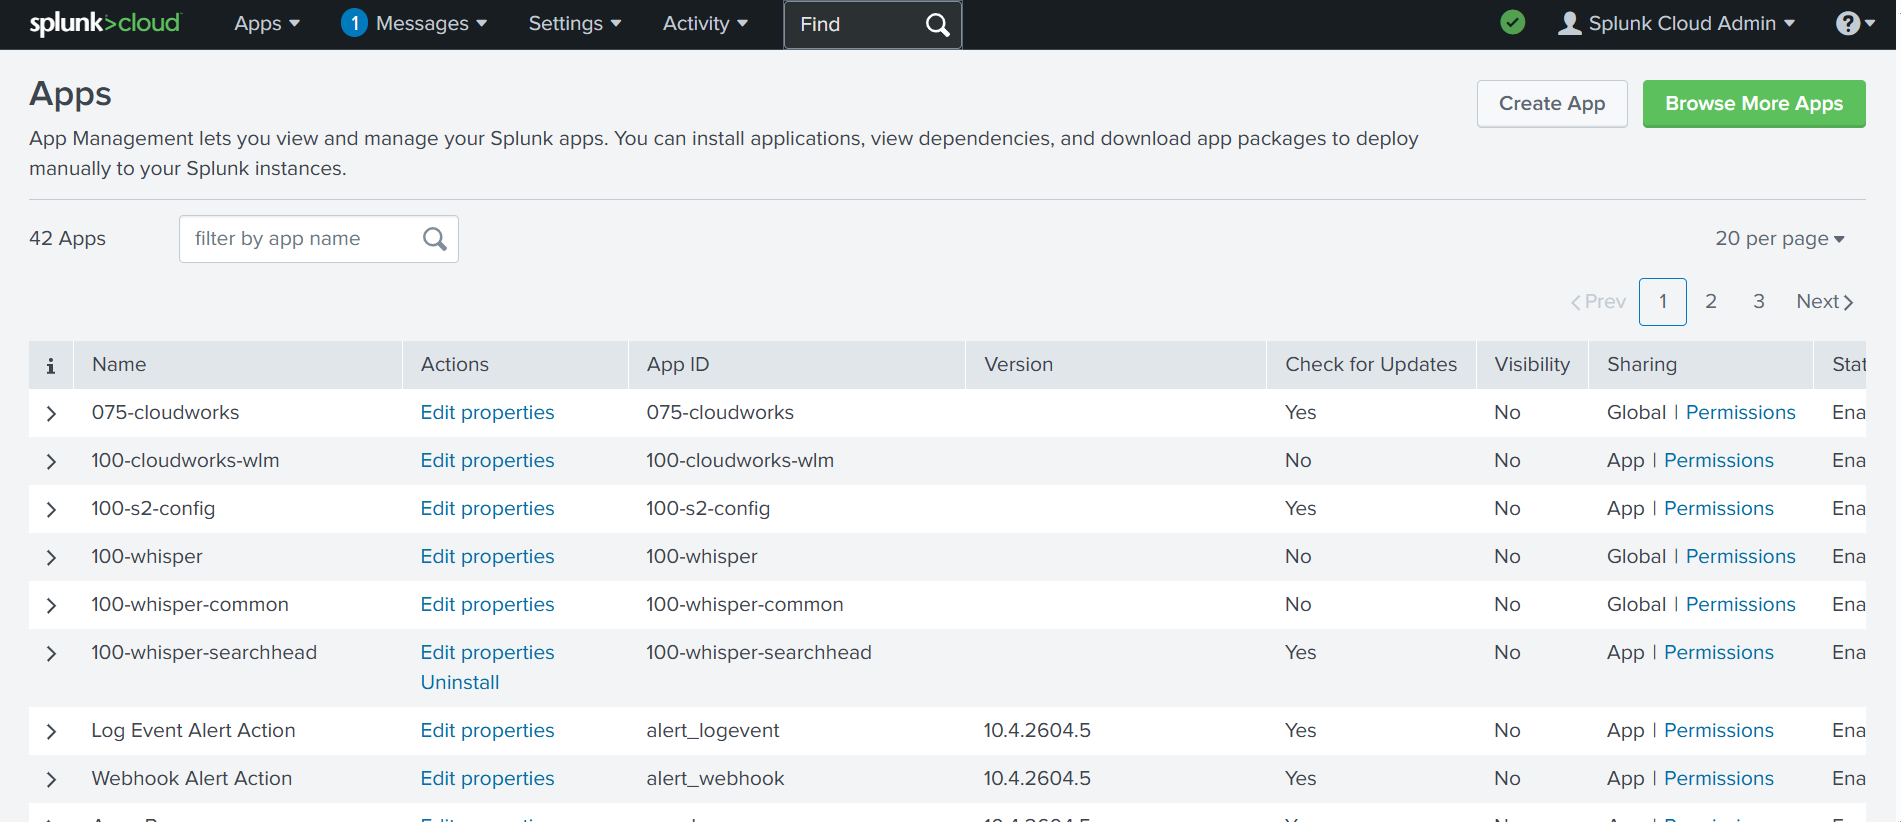Click the alert_logevent App ID cell
Image resolution: width=1901 pixels, height=822 pixels.
click(x=713, y=730)
